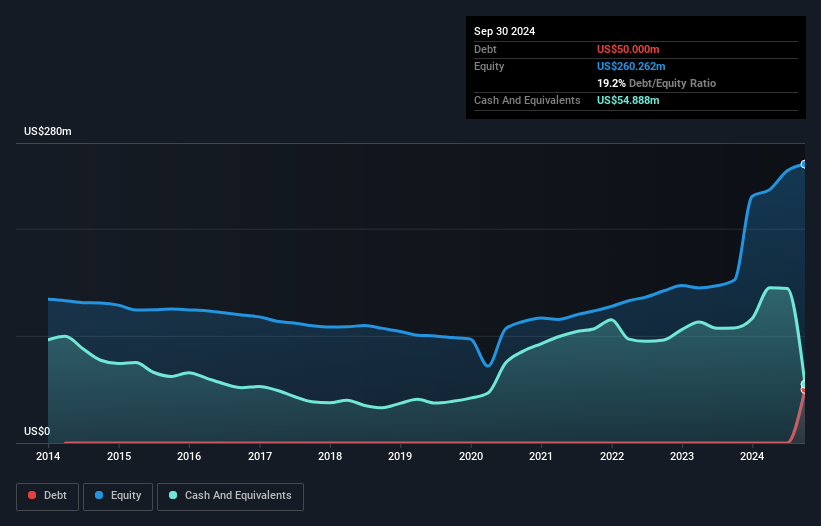
Task: Click the US$260.262m equity value
Action: (631, 66)
